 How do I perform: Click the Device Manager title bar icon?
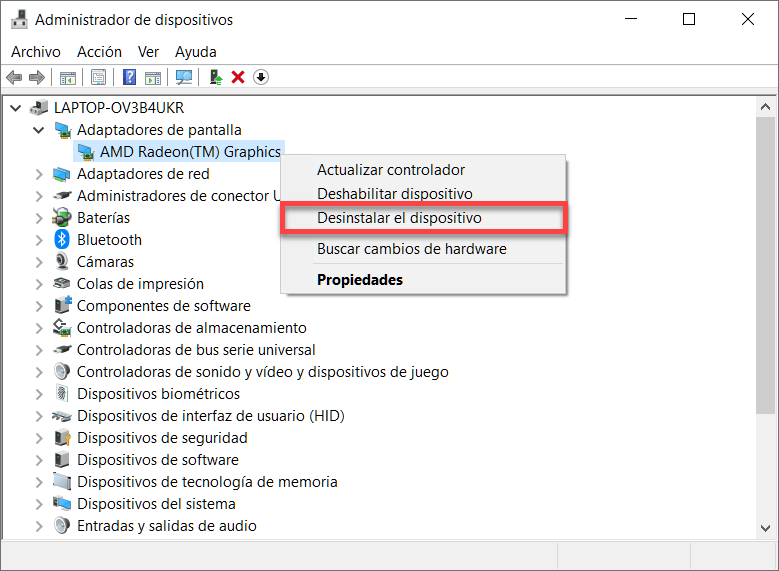[19, 19]
